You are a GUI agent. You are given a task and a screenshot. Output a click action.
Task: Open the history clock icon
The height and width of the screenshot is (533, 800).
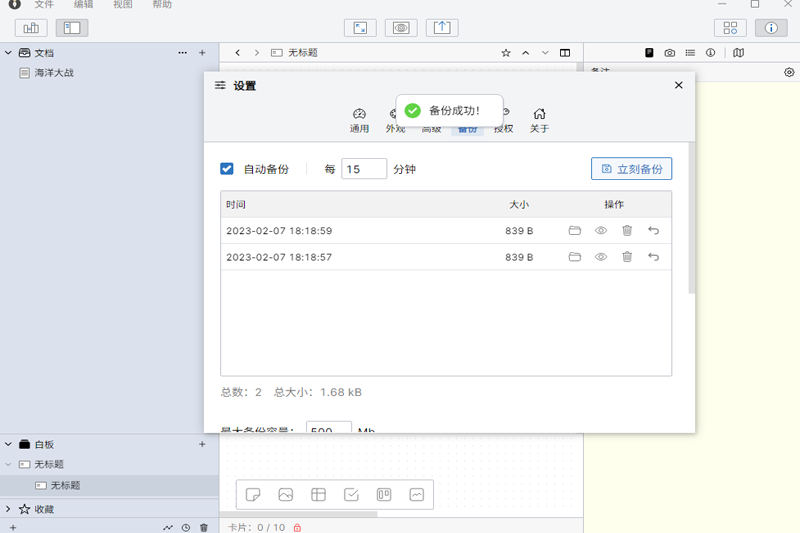pos(185,527)
